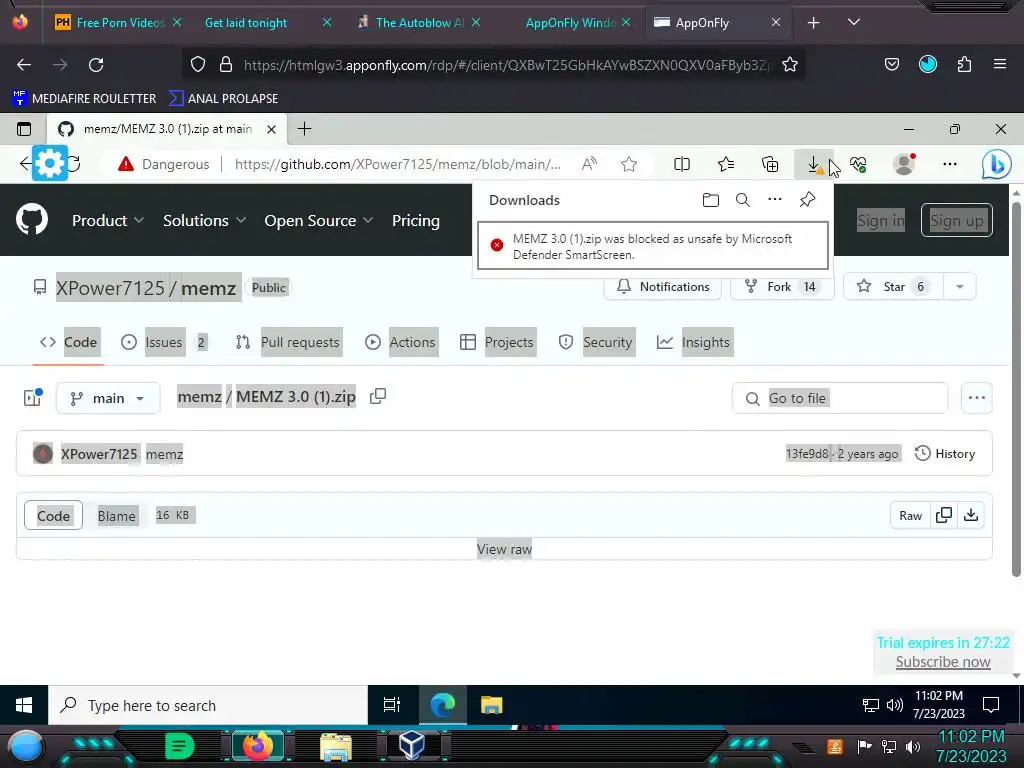The image size is (1024, 768).
Task: Pin the Downloads panel
Action: pos(807,199)
